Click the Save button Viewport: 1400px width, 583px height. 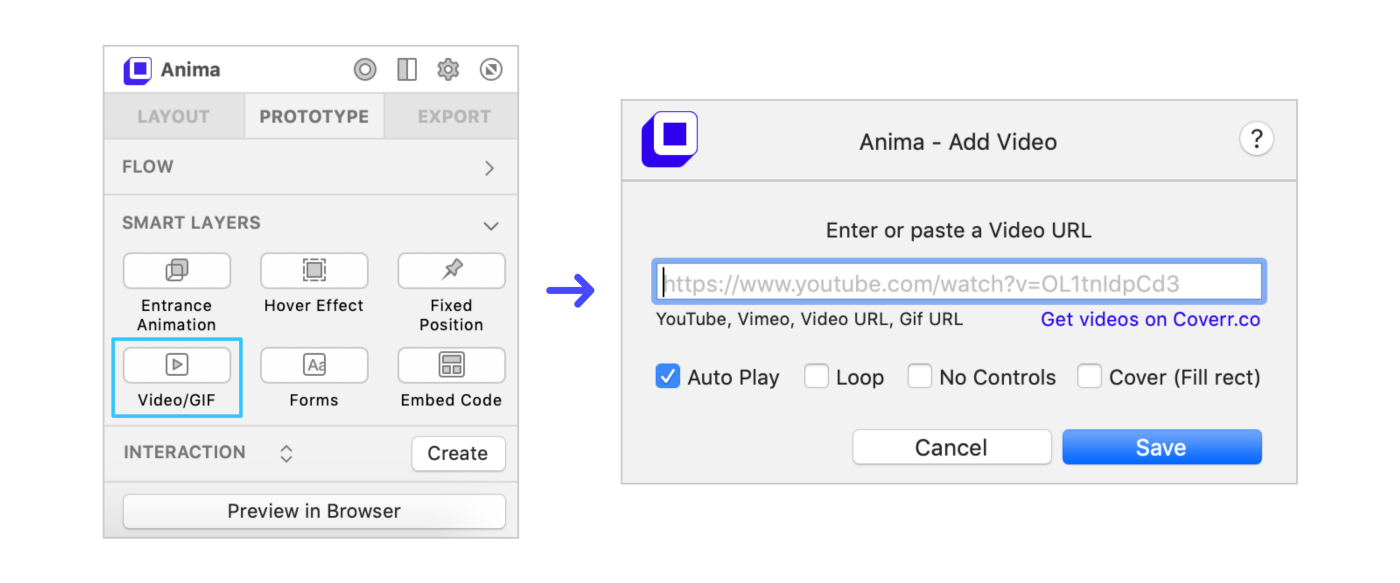pyautogui.click(x=1161, y=447)
